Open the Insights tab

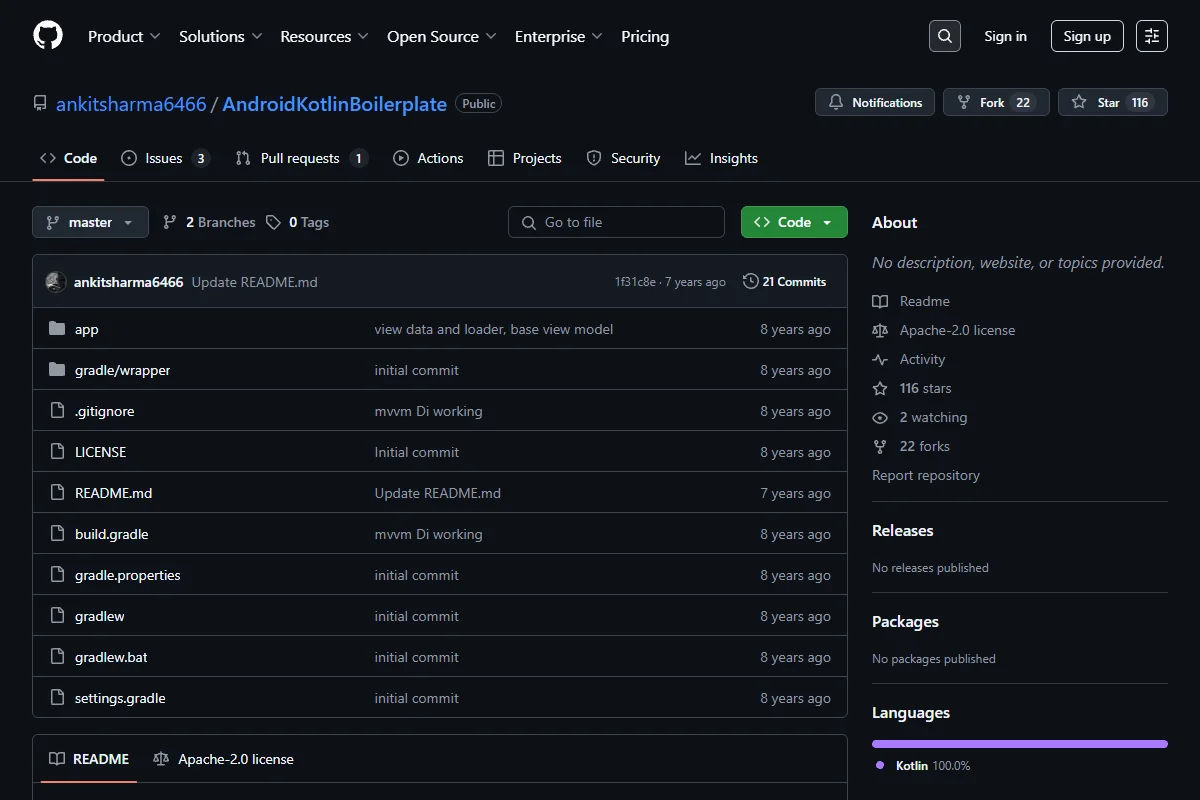coord(721,158)
